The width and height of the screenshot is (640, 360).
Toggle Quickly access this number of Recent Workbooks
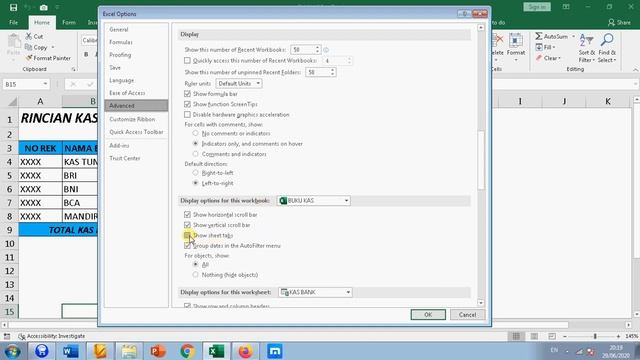pyautogui.click(x=187, y=61)
